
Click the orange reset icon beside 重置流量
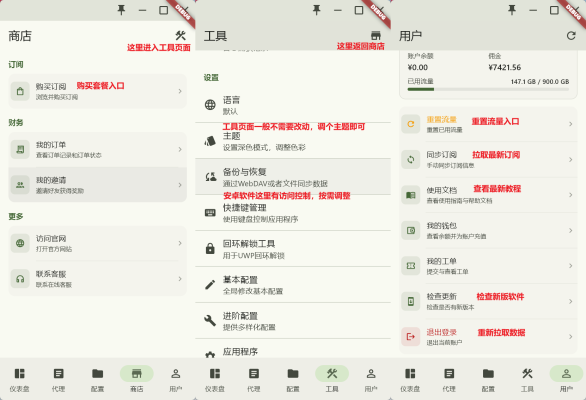(411, 124)
